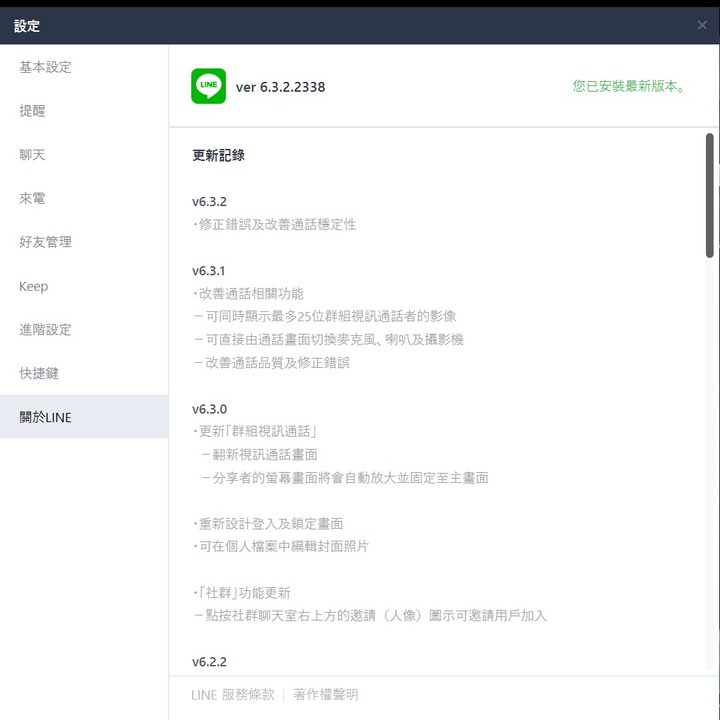The width and height of the screenshot is (720, 720).
Task: Open the LINE 服務條款 link
Action: pyautogui.click(x=233, y=694)
